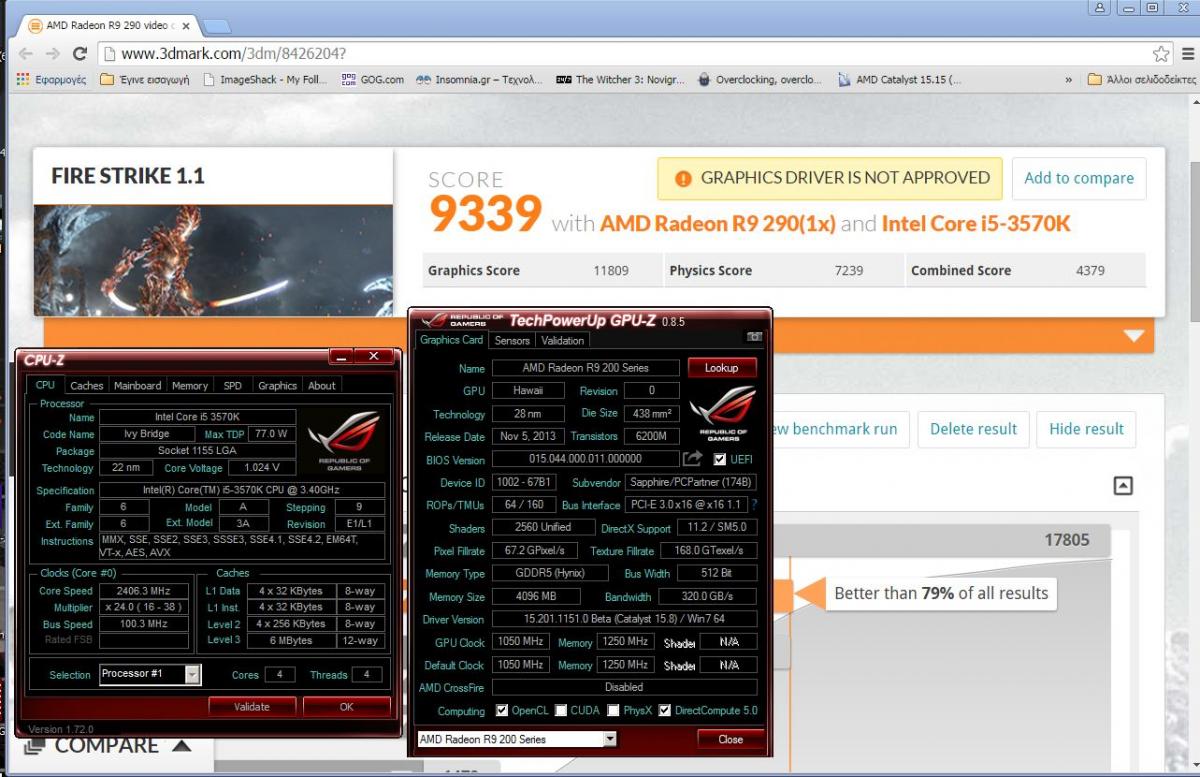Switch to the GPU-Z Sensors tab

pos(513,341)
